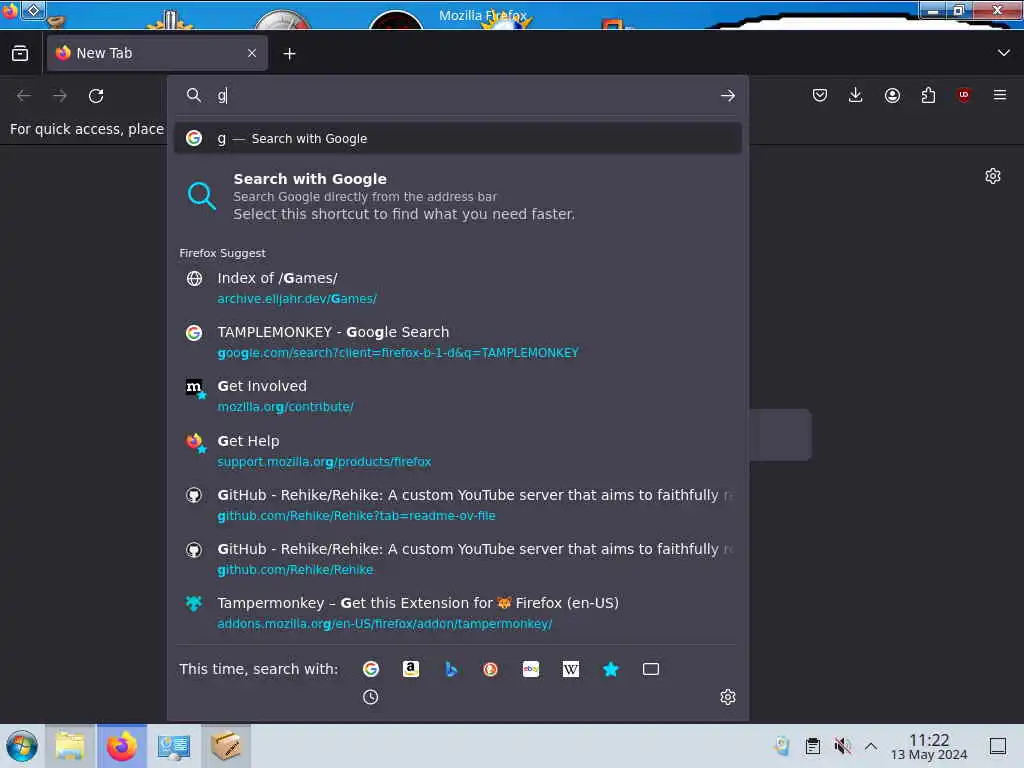Go forward one page
Image resolution: width=1024 pixels, height=768 pixels.
click(x=60, y=96)
